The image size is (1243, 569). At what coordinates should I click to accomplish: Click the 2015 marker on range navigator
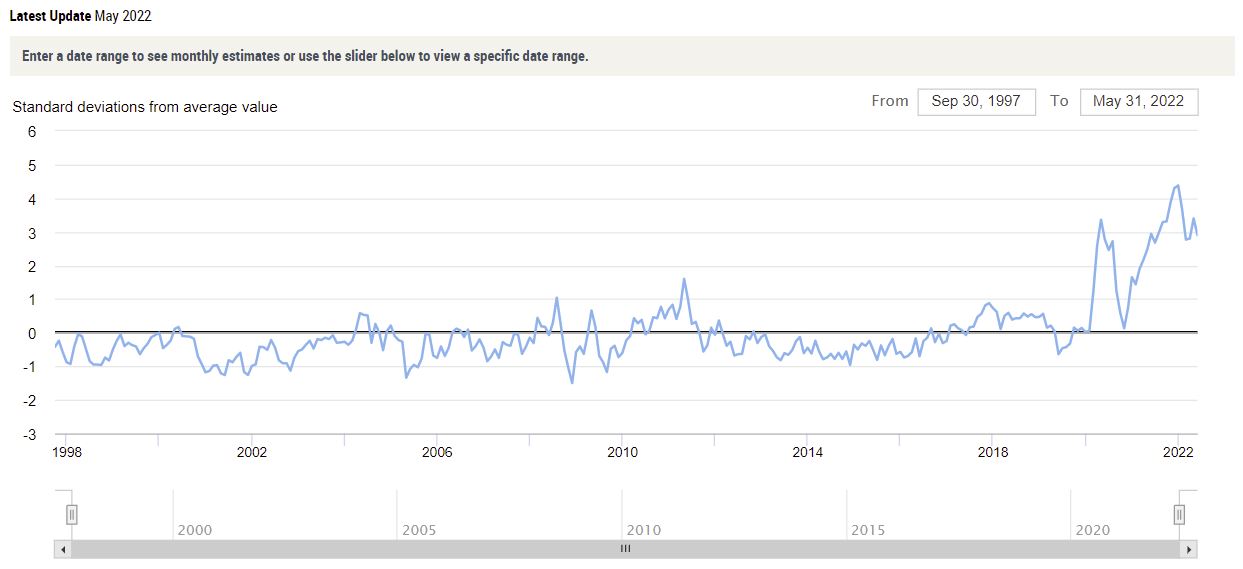[867, 530]
